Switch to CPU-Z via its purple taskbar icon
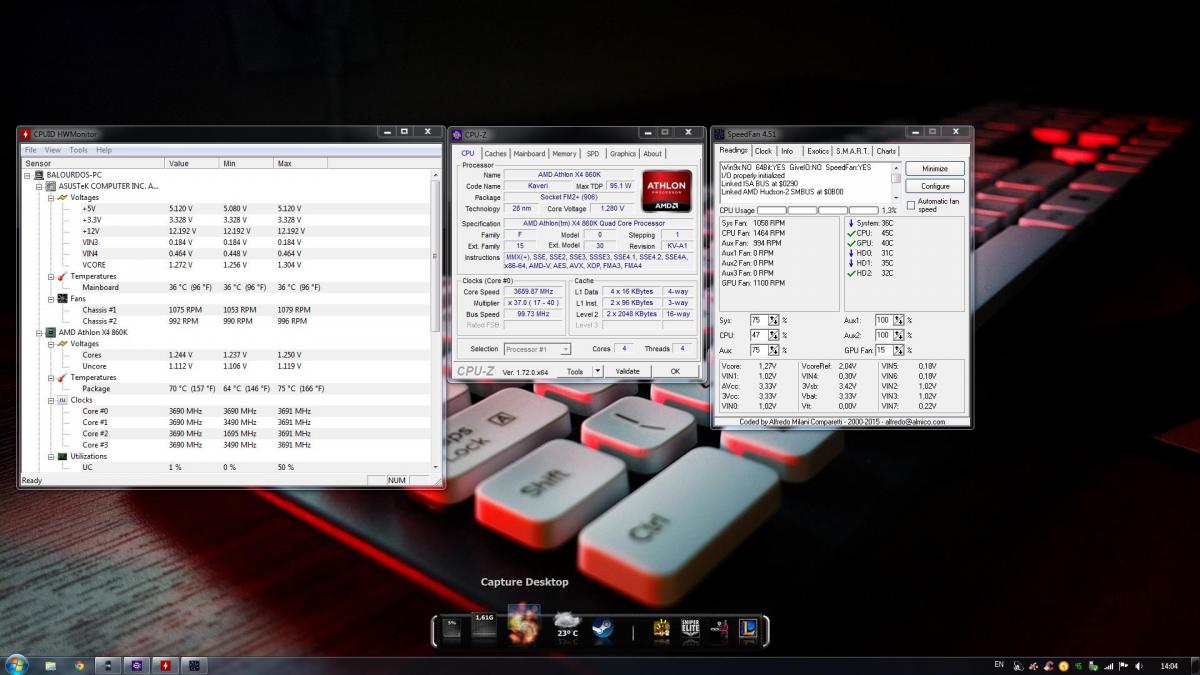 point(136,666)
